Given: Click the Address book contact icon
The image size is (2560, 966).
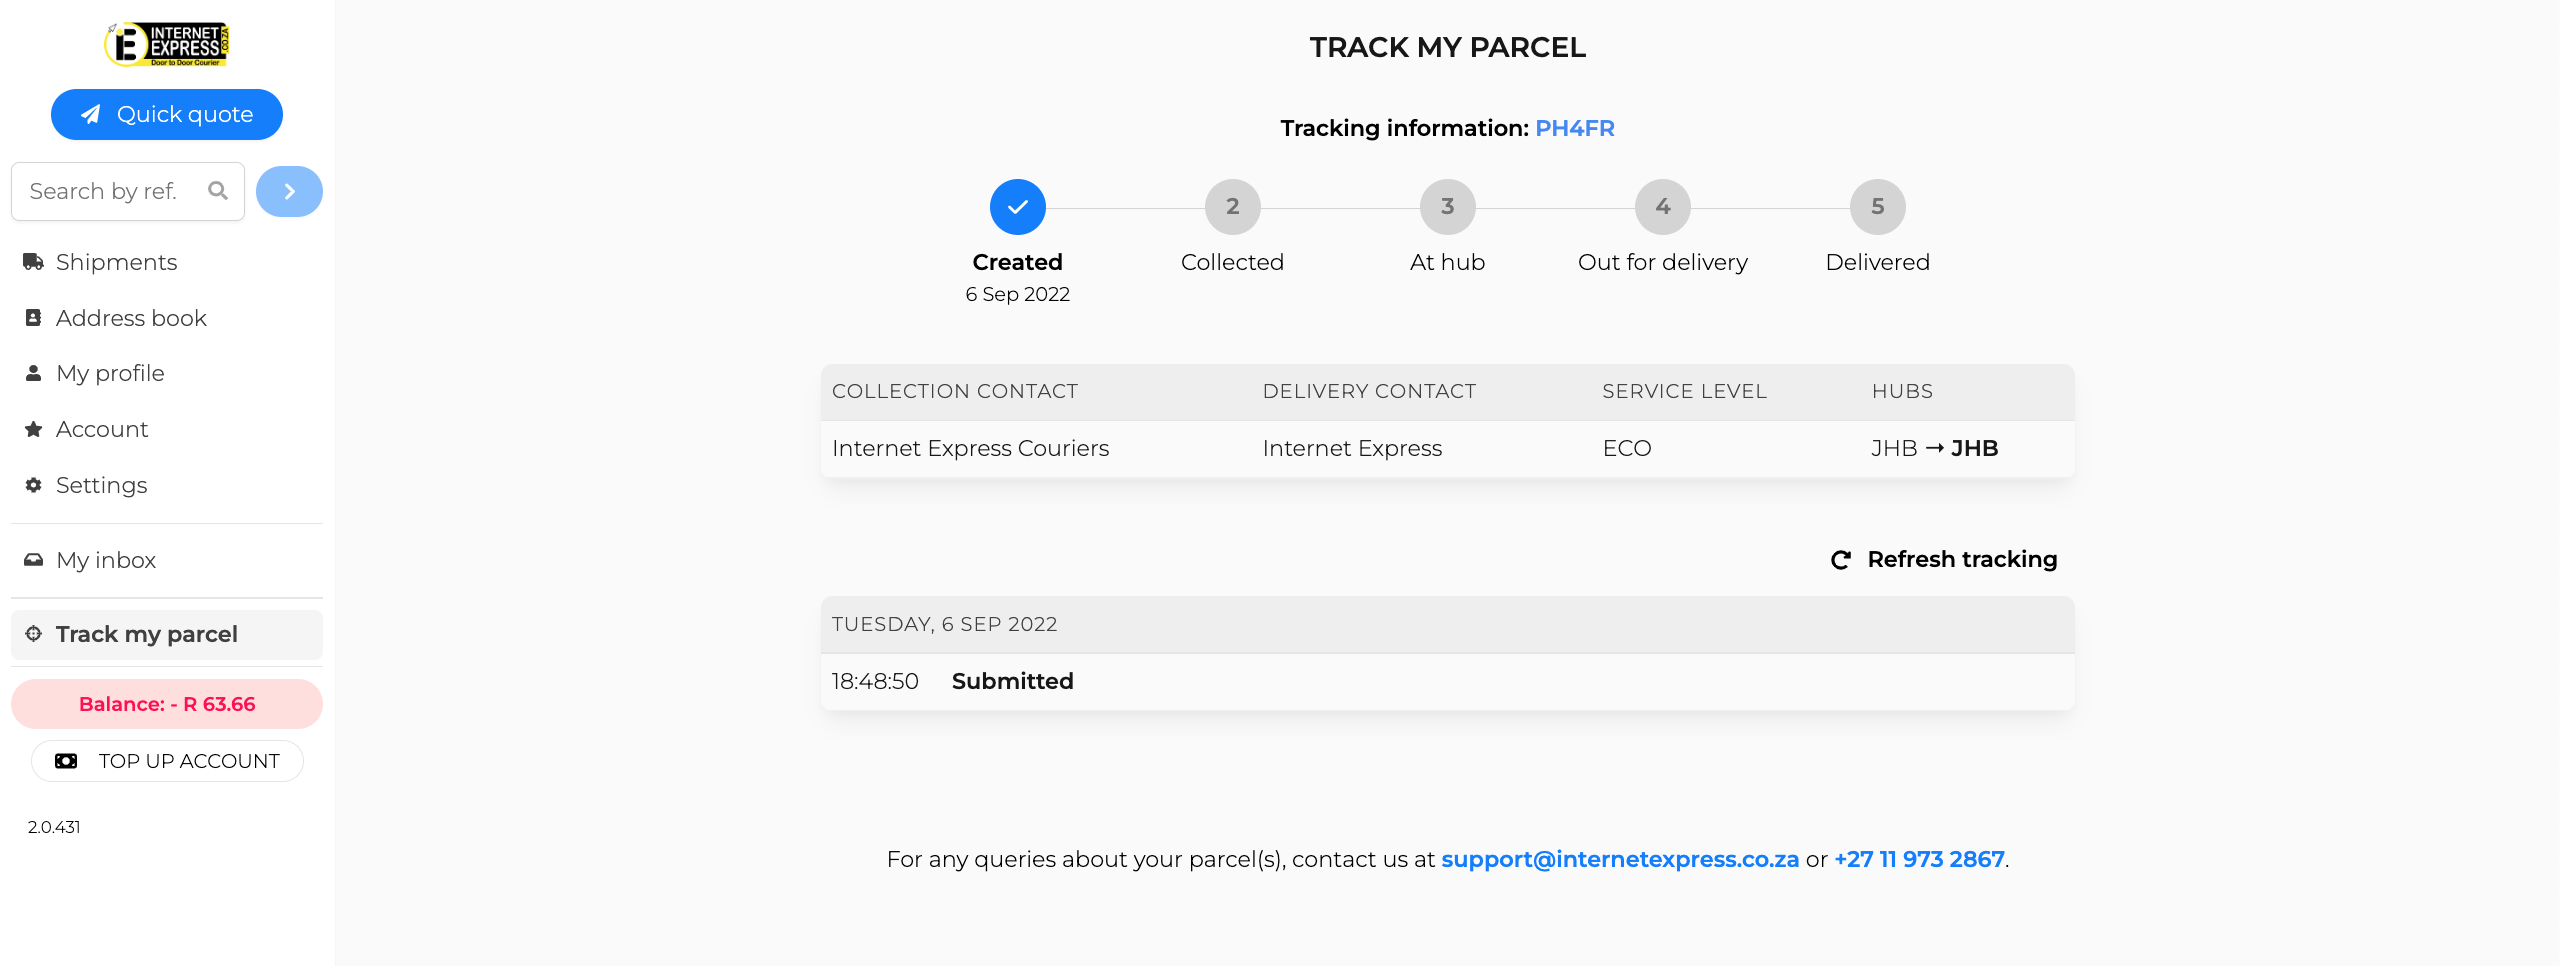Looking at the screenshot, I should coord(33,318).
